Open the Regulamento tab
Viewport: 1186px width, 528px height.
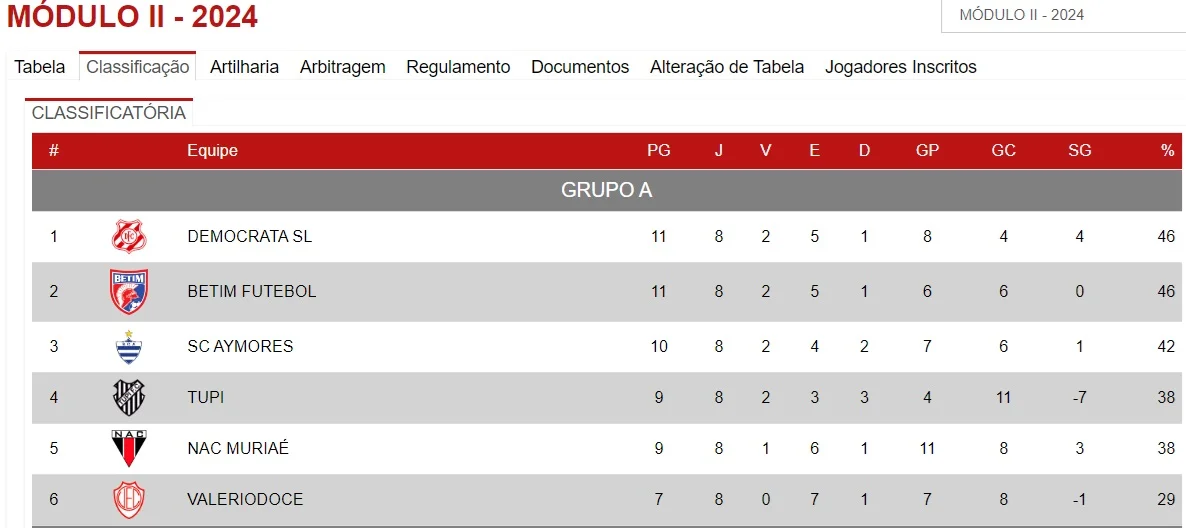[x=458, y=67]
